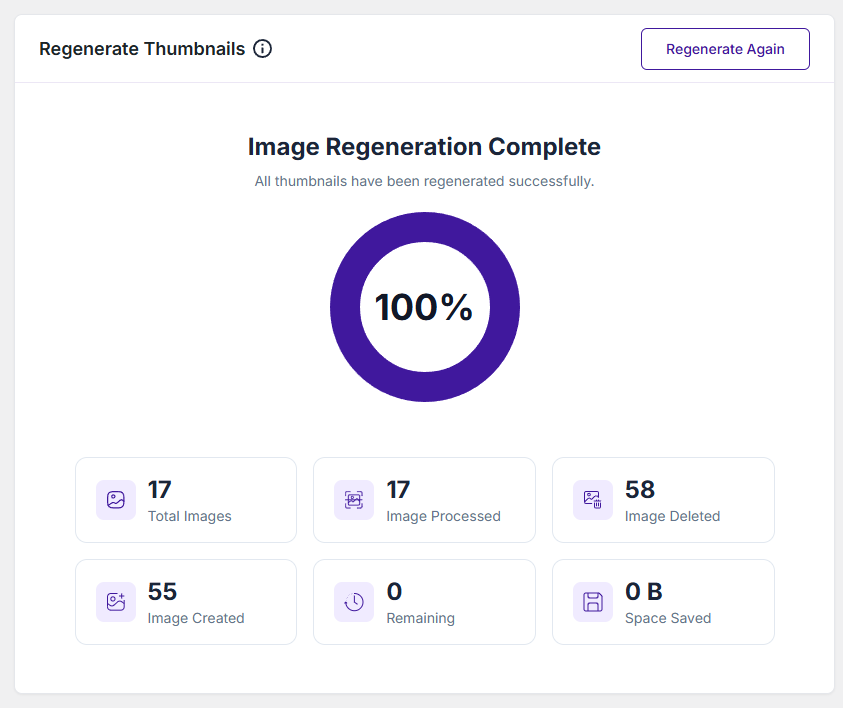The height and width of the screenshot is (708, 843).
Task: Click the Regenerate Thumbnails heading text
Action: click(142, 49)
